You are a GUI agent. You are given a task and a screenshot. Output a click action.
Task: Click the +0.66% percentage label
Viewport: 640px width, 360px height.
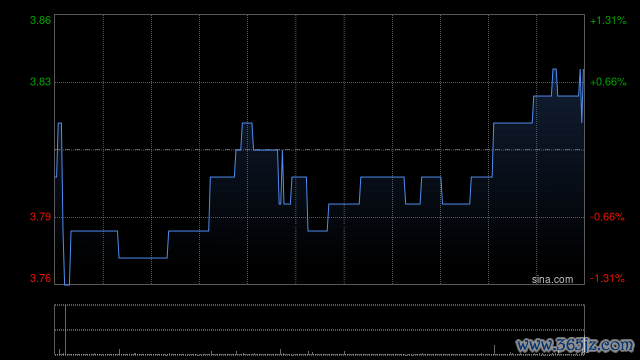coord(608,82)
